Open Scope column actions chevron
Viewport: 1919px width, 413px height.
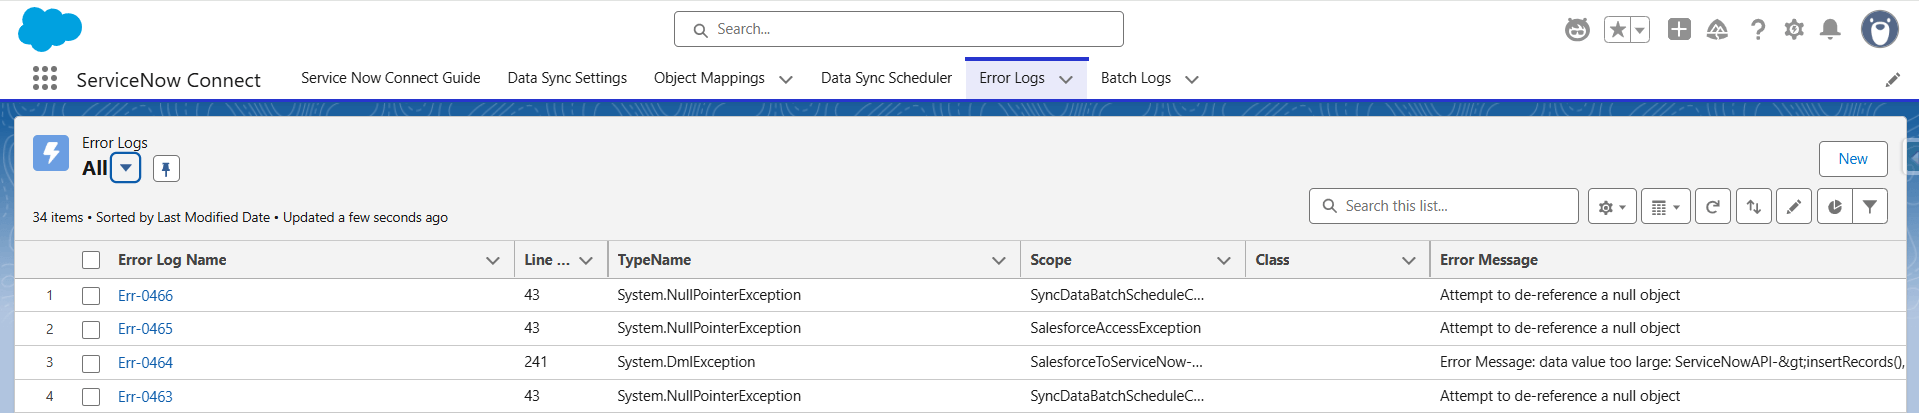tap(1224, 260)
